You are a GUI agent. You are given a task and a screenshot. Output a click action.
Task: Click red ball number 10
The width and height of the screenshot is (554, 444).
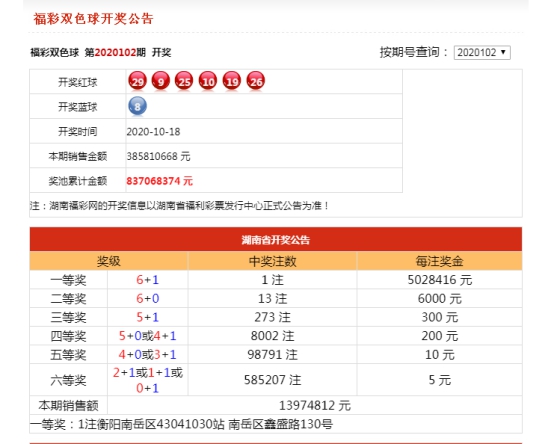pos(208,81)
